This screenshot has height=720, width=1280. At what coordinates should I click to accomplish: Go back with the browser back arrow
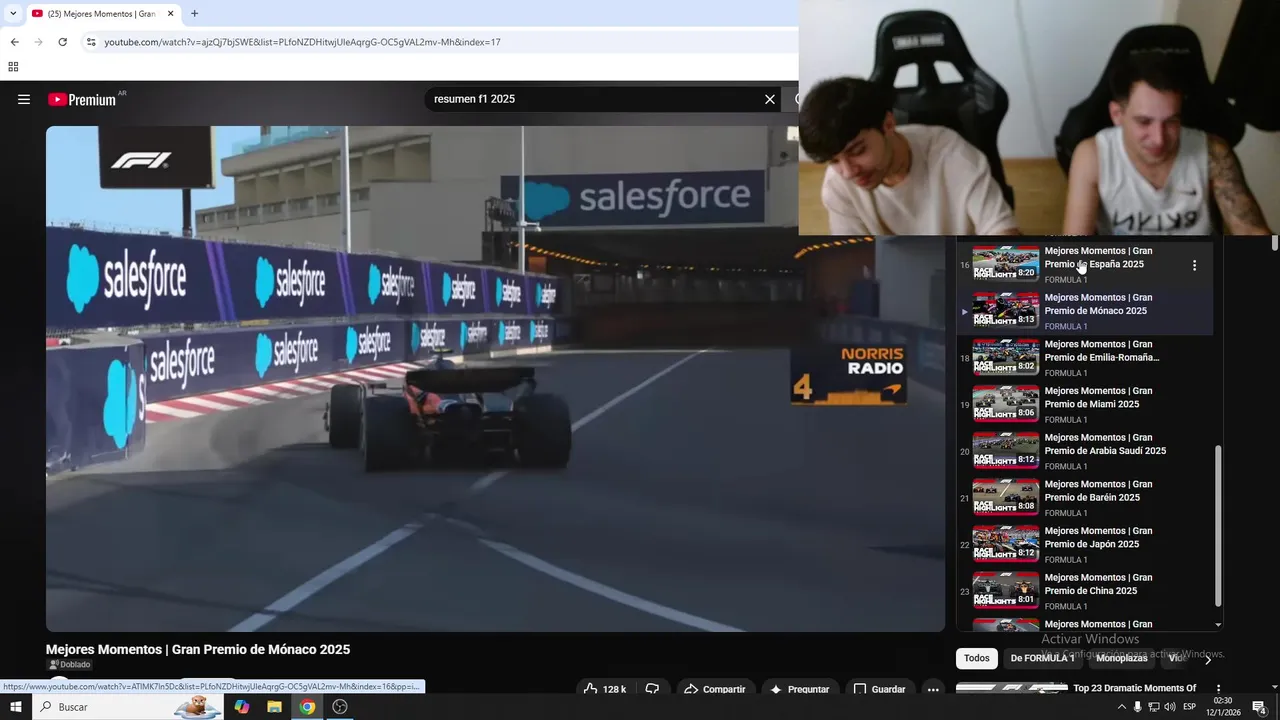tap(14, 42)
